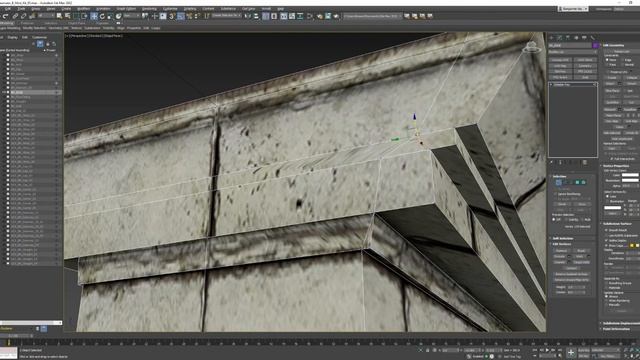
Task: Switch to Display command panel tab
Action: (x=584, y=38)
